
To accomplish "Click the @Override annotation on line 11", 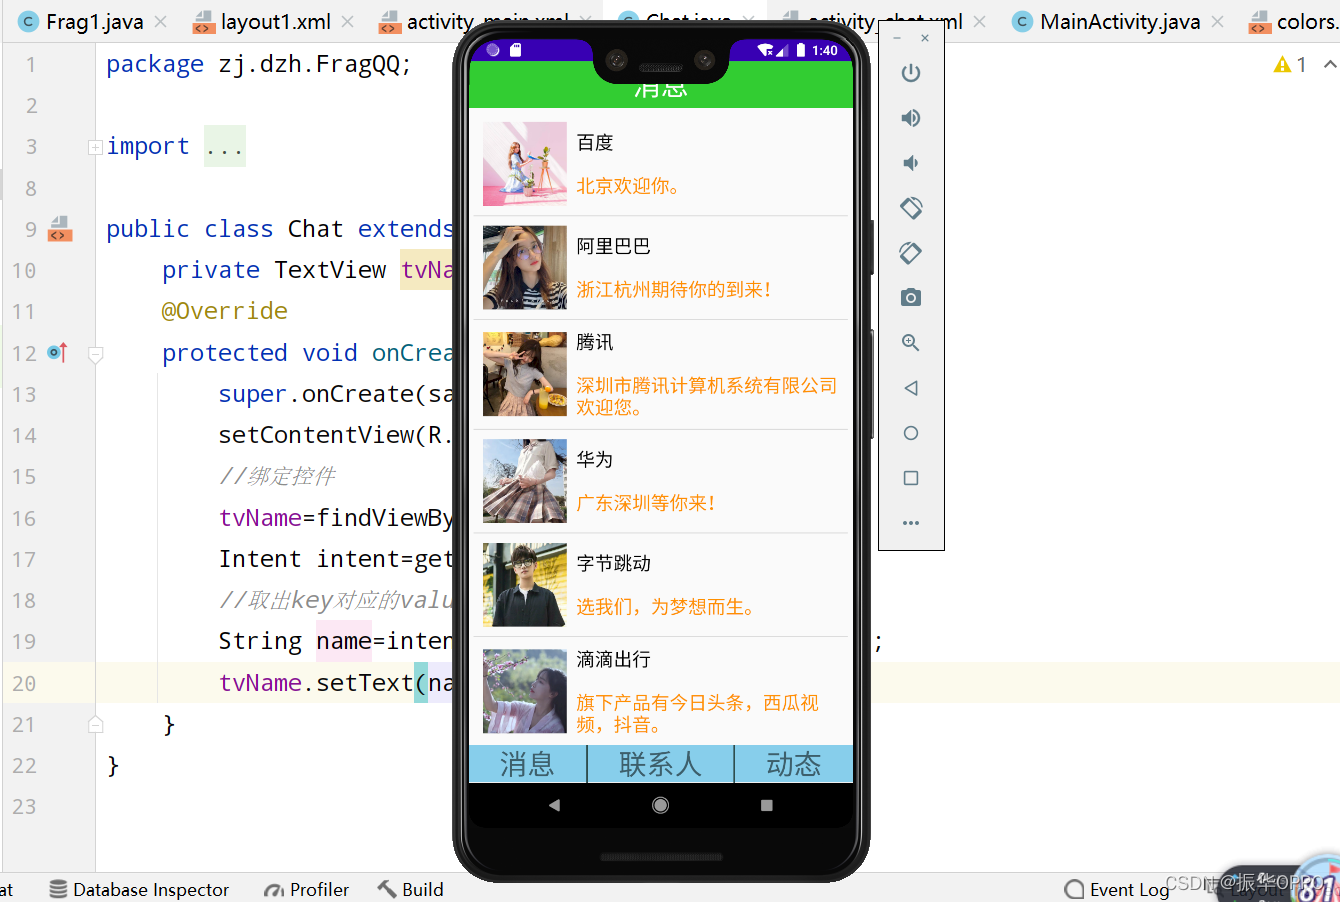I will [x=225, y=311].
